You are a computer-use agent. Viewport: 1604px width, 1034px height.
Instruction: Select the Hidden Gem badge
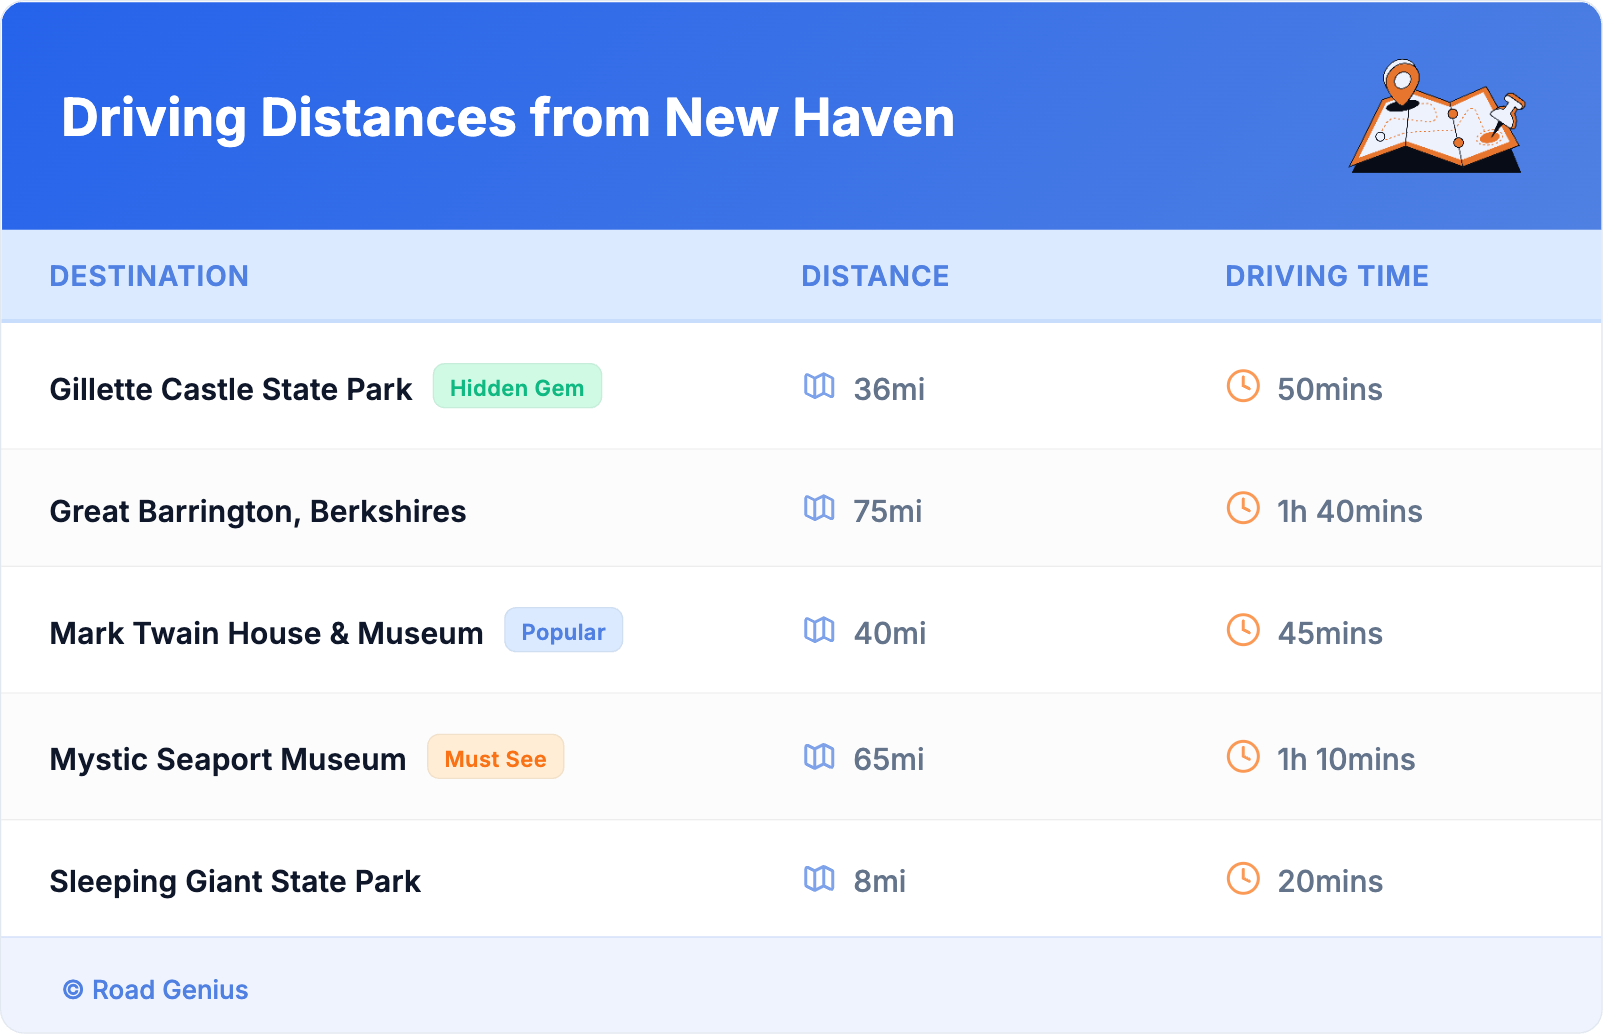tap(516, 387)
